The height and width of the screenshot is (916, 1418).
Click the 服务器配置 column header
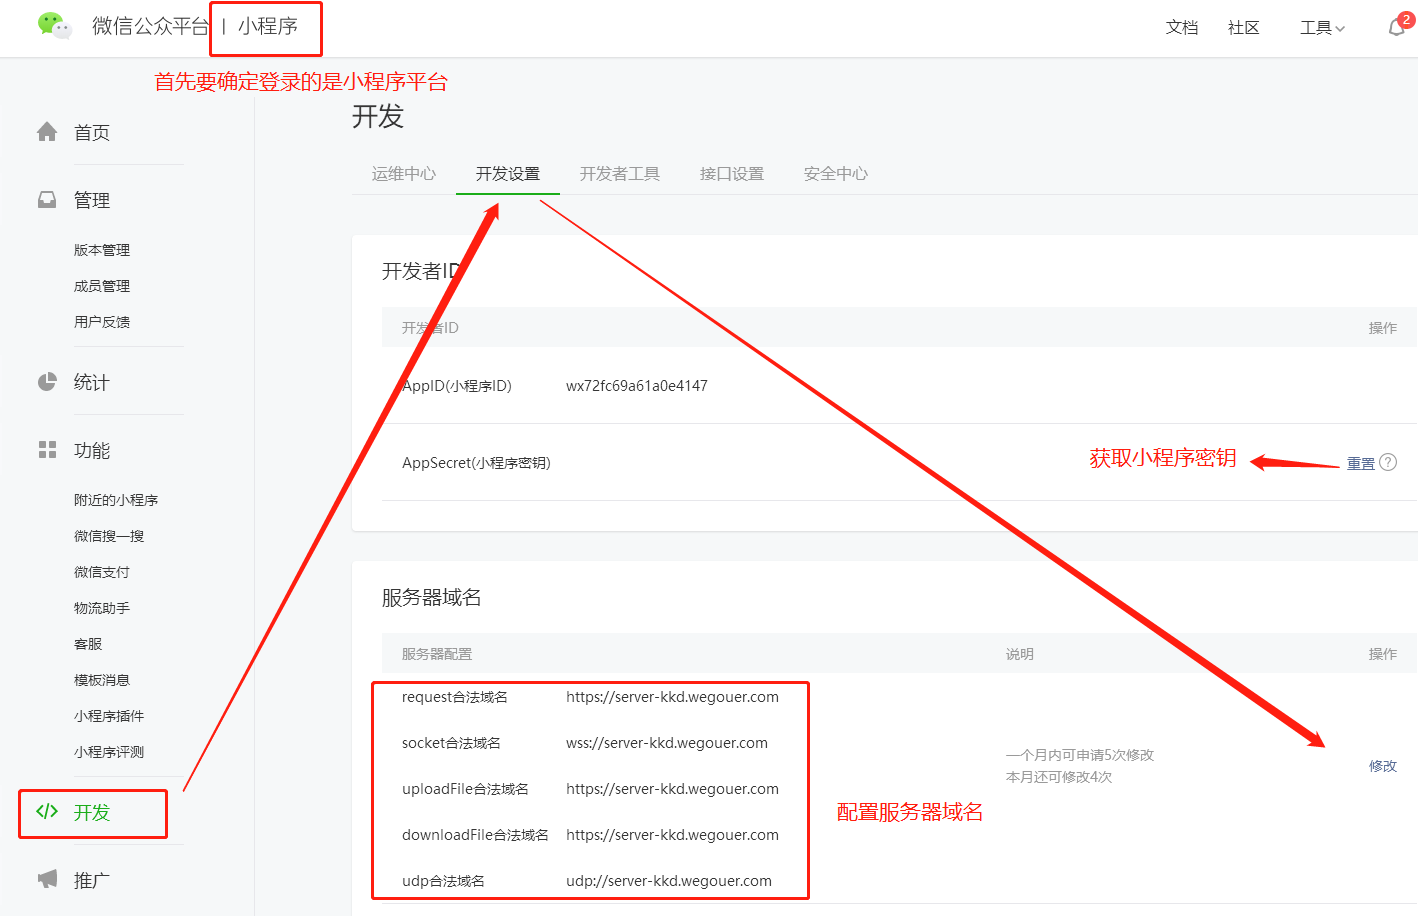437,654
